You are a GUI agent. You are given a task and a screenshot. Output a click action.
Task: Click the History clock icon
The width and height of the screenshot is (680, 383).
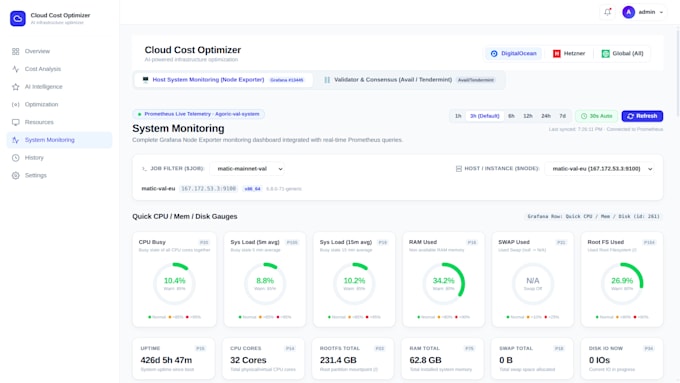point(16,158)
